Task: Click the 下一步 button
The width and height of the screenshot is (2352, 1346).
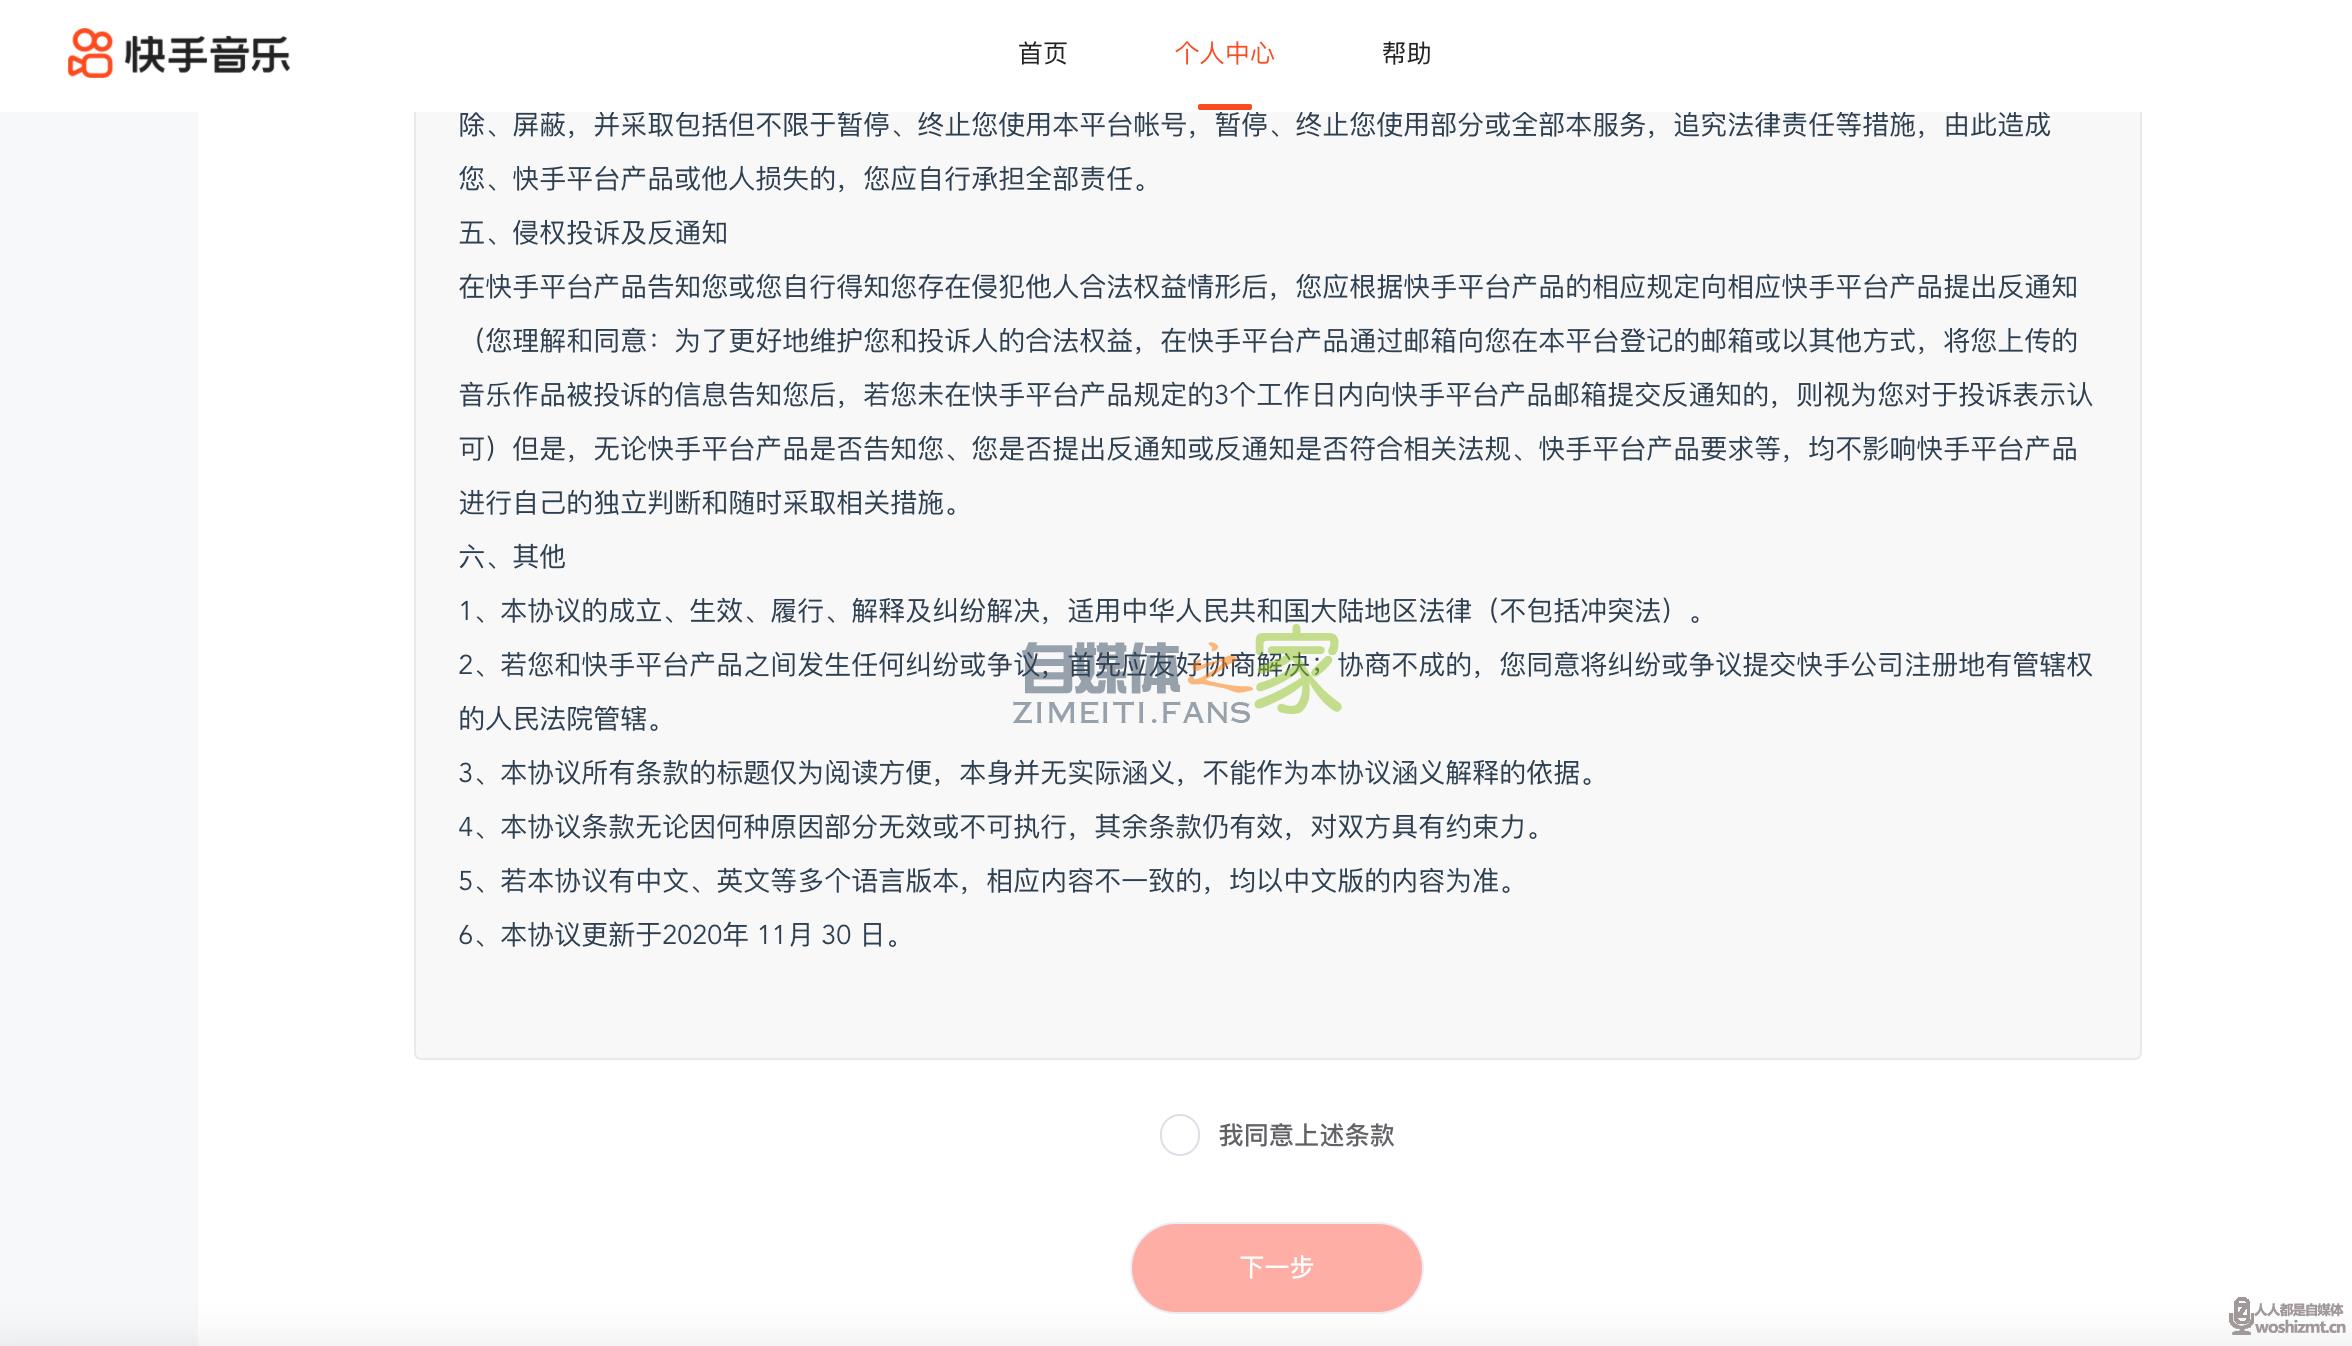Action: point(1275,1266)
